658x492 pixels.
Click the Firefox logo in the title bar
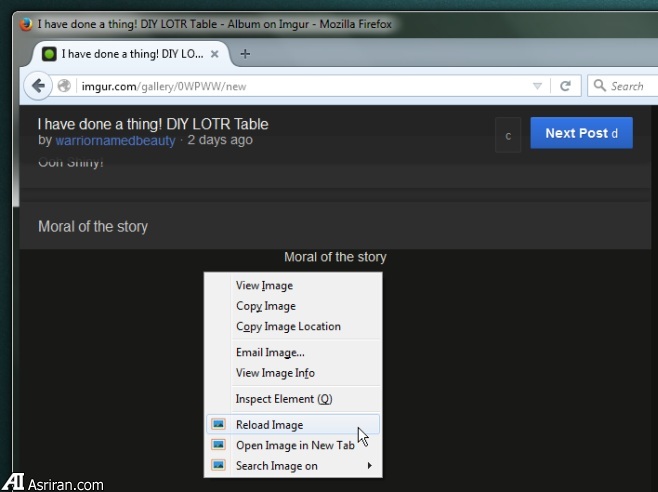pyautogui.click(x=26, y=22)
